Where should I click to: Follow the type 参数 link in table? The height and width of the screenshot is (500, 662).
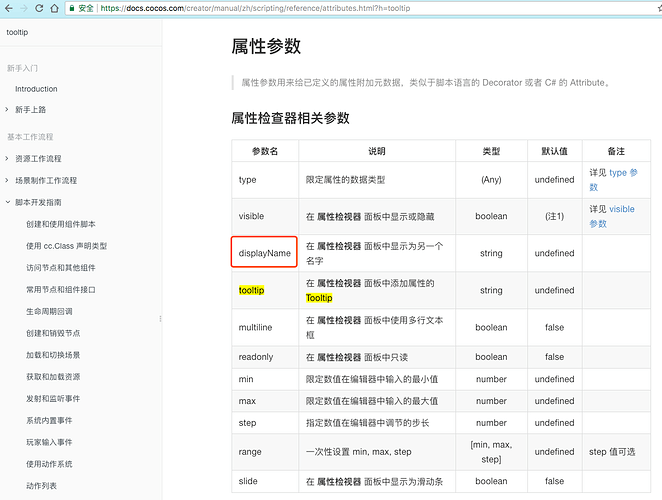coord(623,173)
